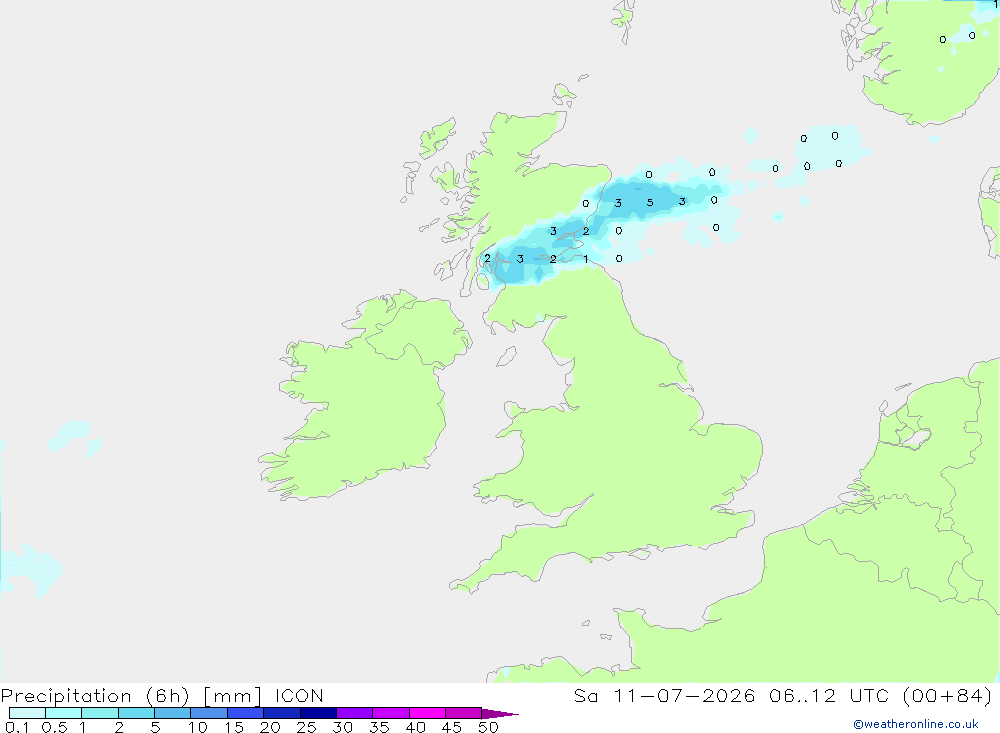This screenshot has width=1000, height=733.
Task: Select the 2–5 mm sky-blue legend swatch
Action: 136,713
